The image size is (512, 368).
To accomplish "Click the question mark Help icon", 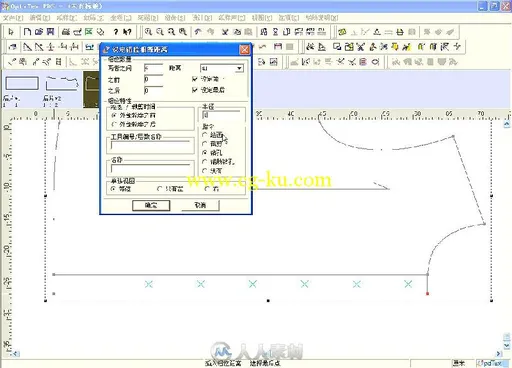I will pyautogui.click(x=115, y=32).
